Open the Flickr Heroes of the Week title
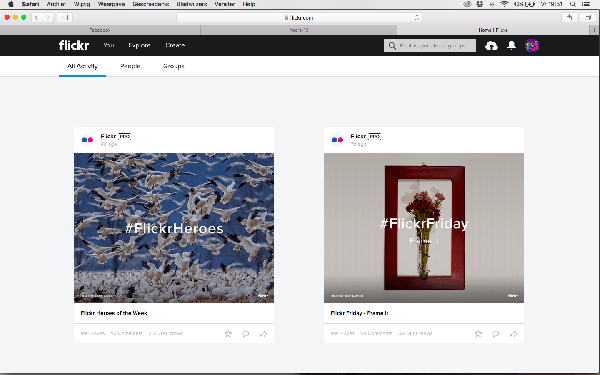600x375 pixels. (x=114, y=313)
